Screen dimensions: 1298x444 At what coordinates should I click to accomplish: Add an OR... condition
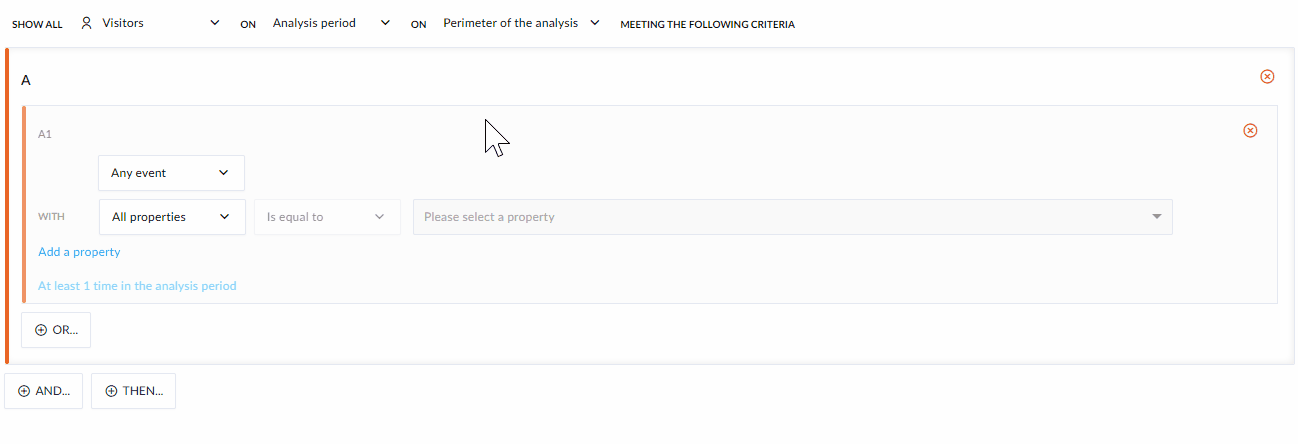tap(56, 330)
